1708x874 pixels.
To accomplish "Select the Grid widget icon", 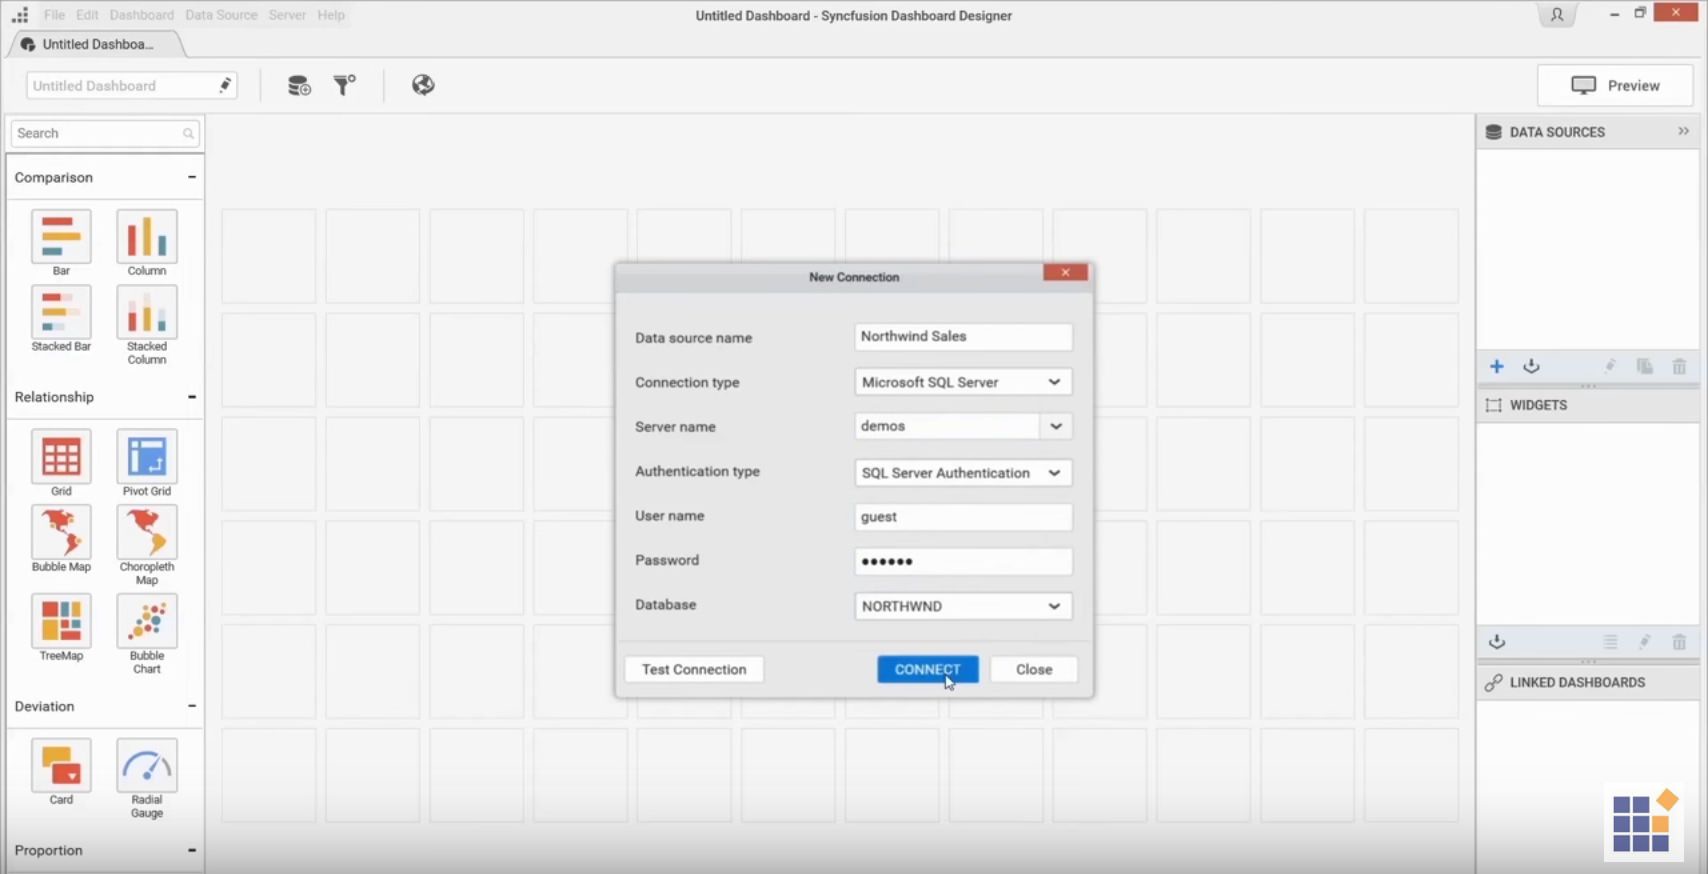I will coord(61,457).
